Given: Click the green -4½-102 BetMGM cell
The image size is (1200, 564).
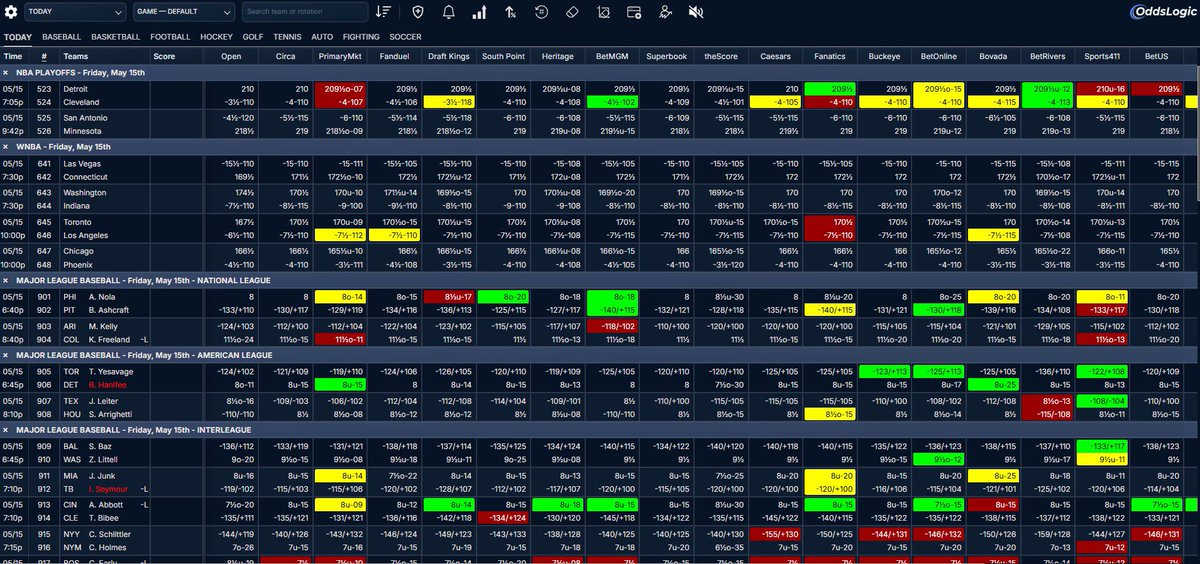Looking at the screenshot, I should (x=612, y=102).
